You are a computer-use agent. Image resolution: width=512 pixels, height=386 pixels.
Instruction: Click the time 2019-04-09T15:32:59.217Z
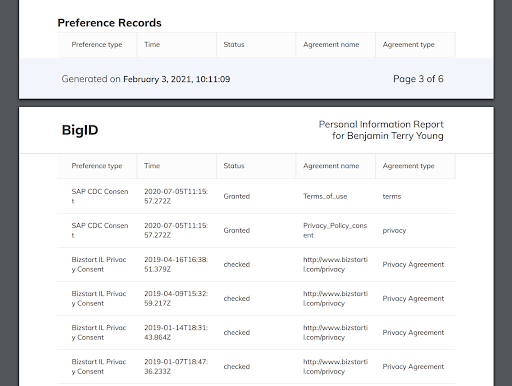click(x=176, y=298)
